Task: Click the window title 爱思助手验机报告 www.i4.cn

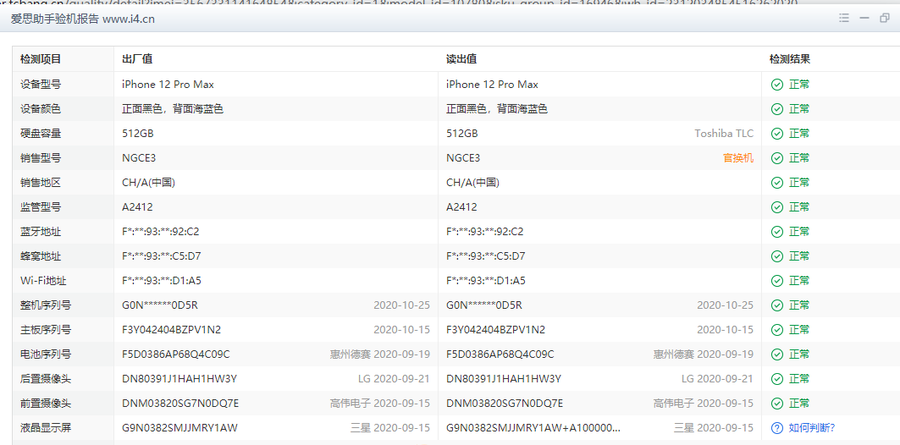Action: [x=83, y=19]
